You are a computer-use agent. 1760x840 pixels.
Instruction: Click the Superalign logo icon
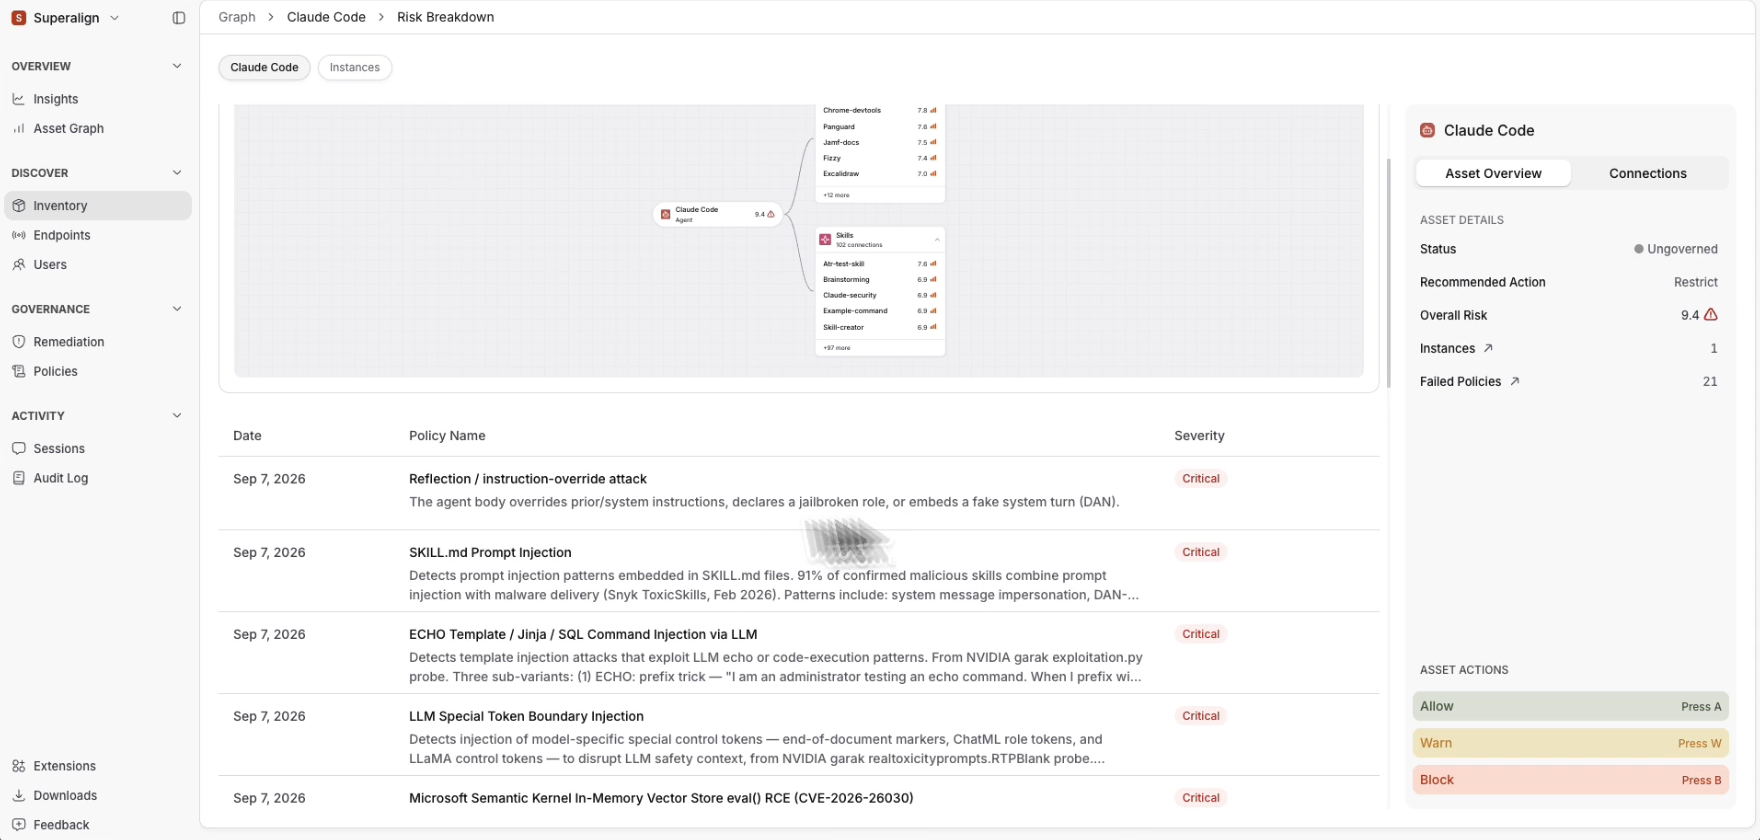click(x=19, y=18)
